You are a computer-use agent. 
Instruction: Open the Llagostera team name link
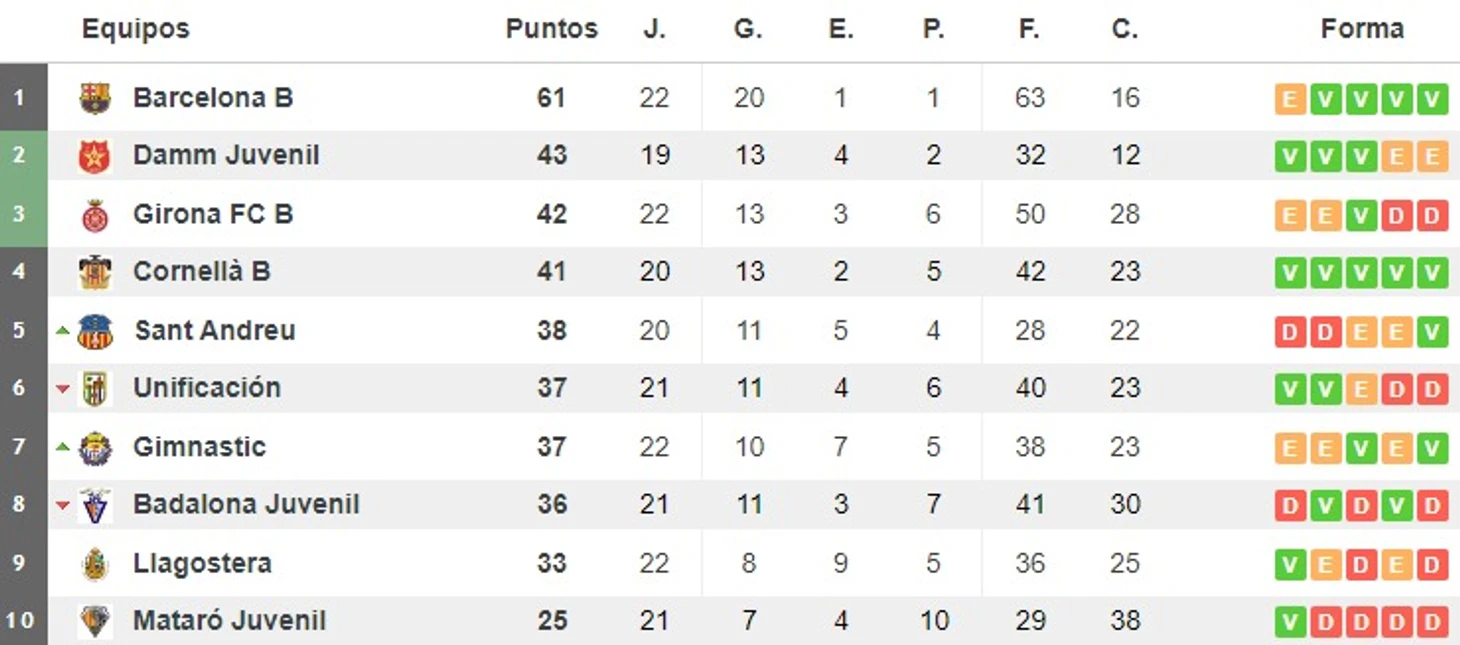click(x=202, y=563)
